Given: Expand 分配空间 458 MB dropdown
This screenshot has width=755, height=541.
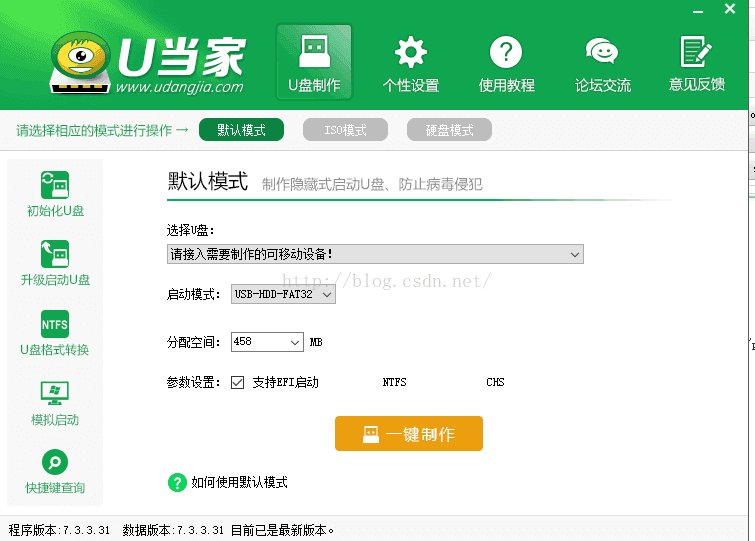Looking at the screenshot, I should tap(267, 342).
